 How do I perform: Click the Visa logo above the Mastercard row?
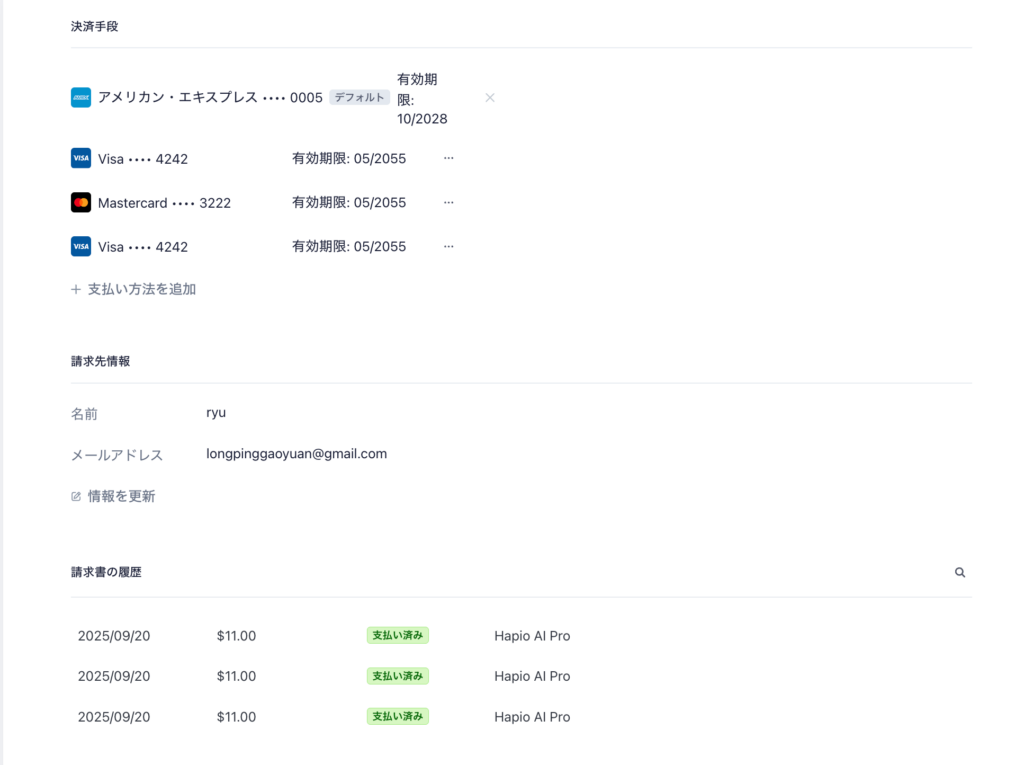(x=81, y=158)
